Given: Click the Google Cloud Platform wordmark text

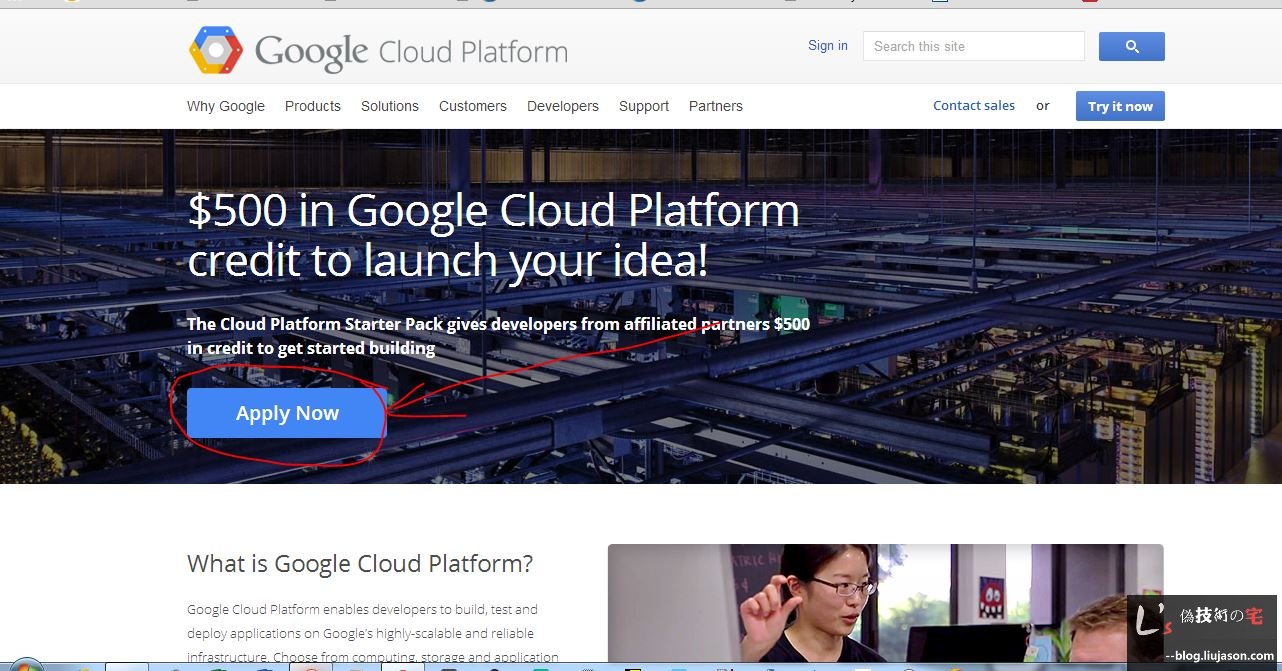Looking at the screenshot, I should (x=411, y=51).
